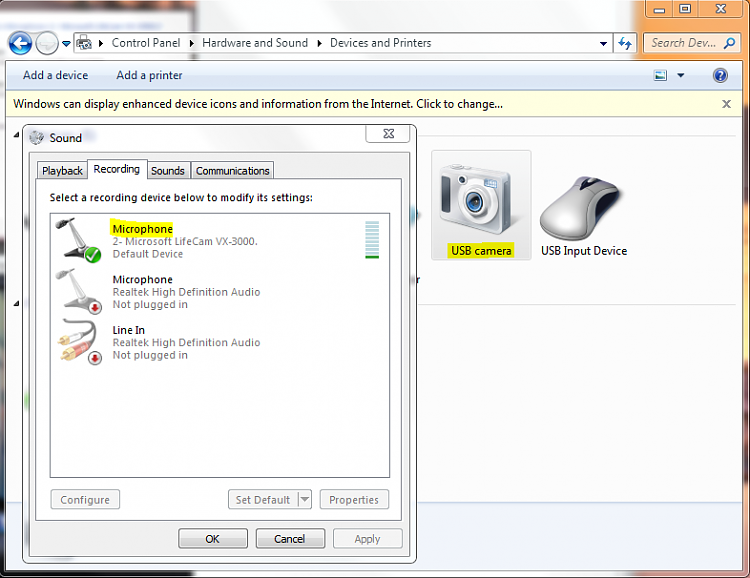This screenshot has height=578, width=750.
Task: Expand the arrow after Control Panel breadcrumb
Action: 191,43
